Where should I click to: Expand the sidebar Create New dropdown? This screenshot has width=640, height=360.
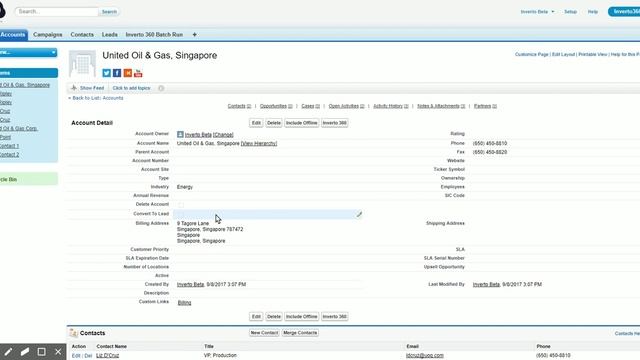pyautogui.click(x=29, y=53)
